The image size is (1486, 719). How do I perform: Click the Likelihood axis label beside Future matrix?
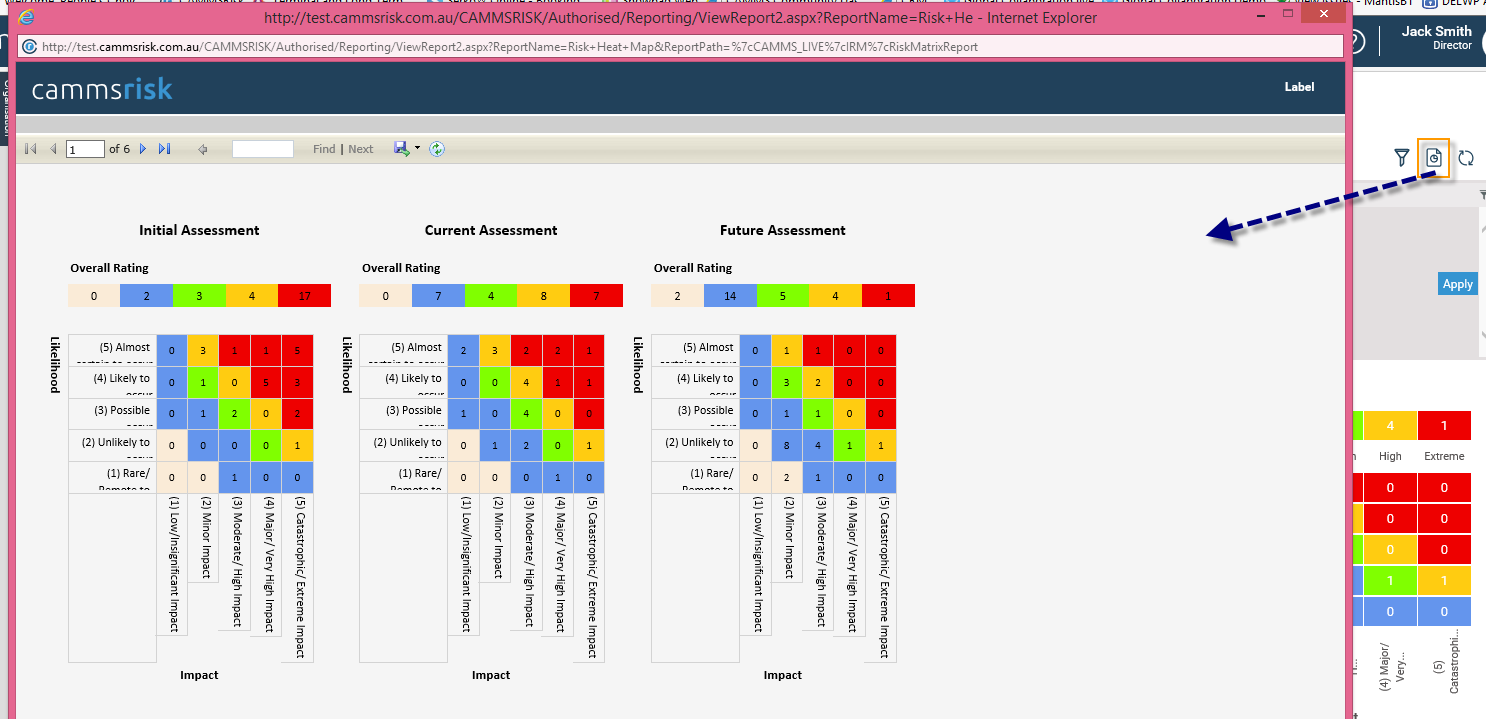638,364
